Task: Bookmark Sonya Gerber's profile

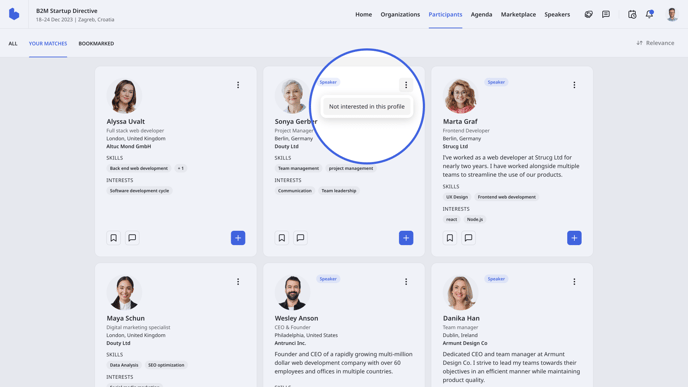Action: (282, 238)
